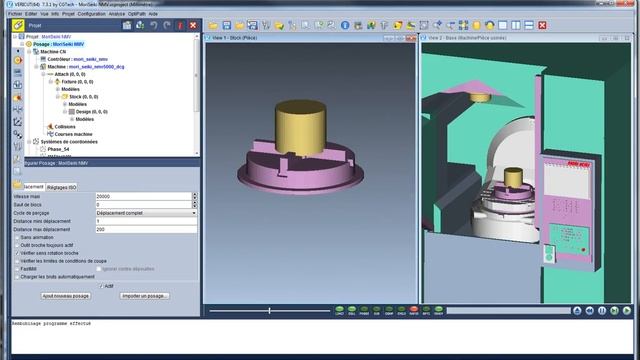The image size is (640, 360).
Task: Collapse the Design (0, 0, 0) node
Action: click(65, 111)
